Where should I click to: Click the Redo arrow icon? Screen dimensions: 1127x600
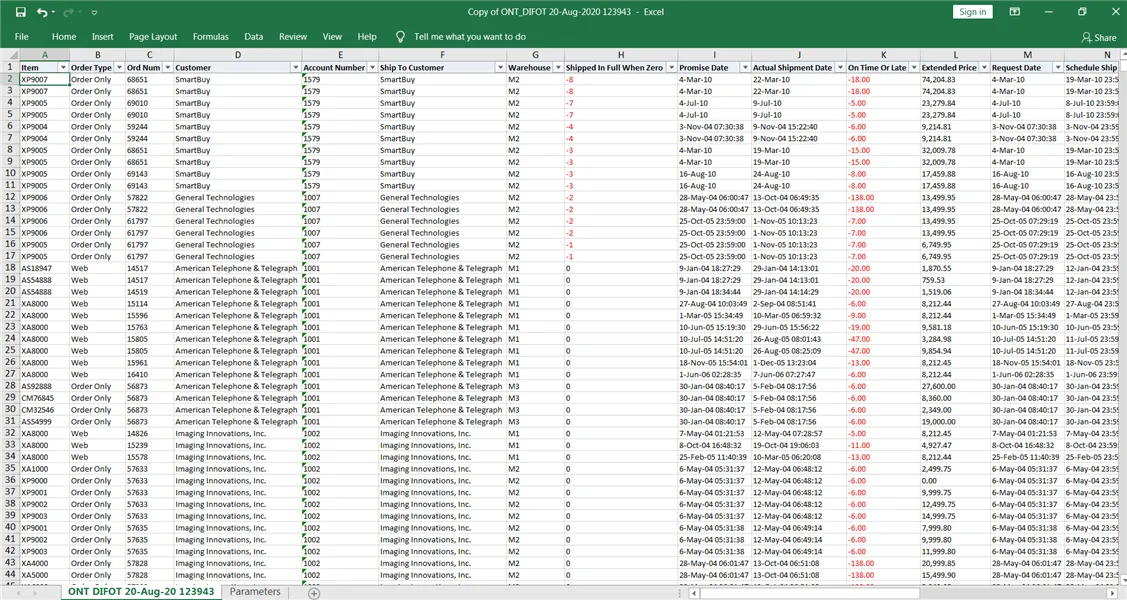[68, 12]
